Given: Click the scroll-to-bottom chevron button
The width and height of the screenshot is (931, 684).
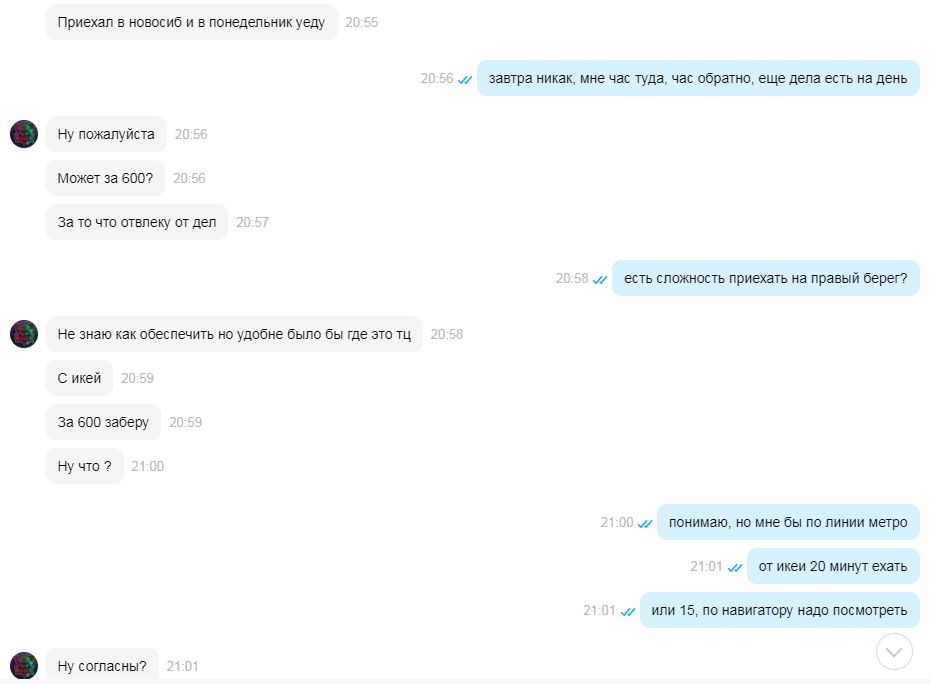Looking at the screenshot, I should point(894,651).
